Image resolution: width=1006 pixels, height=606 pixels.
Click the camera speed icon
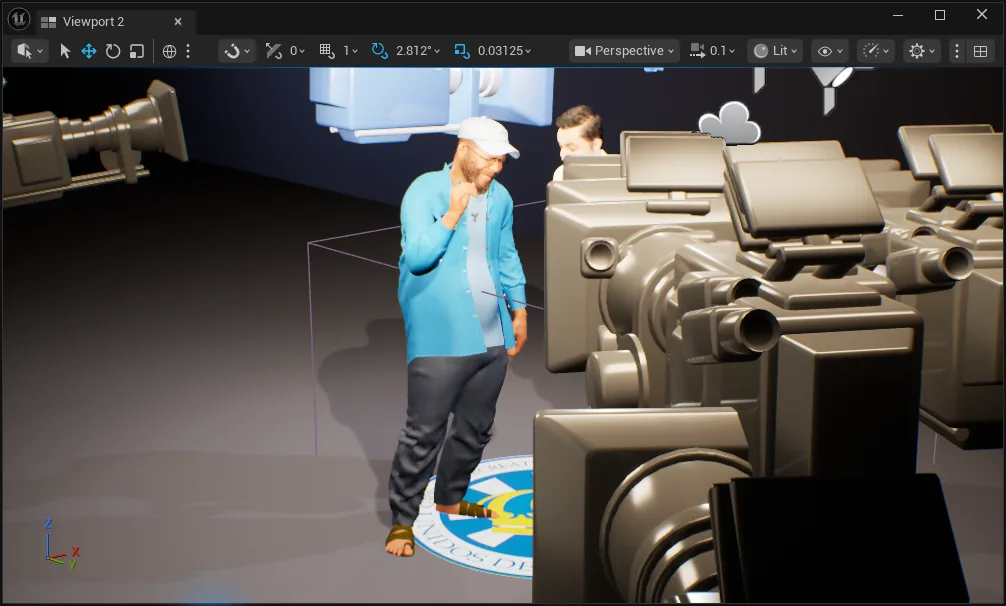click(x=697, y=51)
